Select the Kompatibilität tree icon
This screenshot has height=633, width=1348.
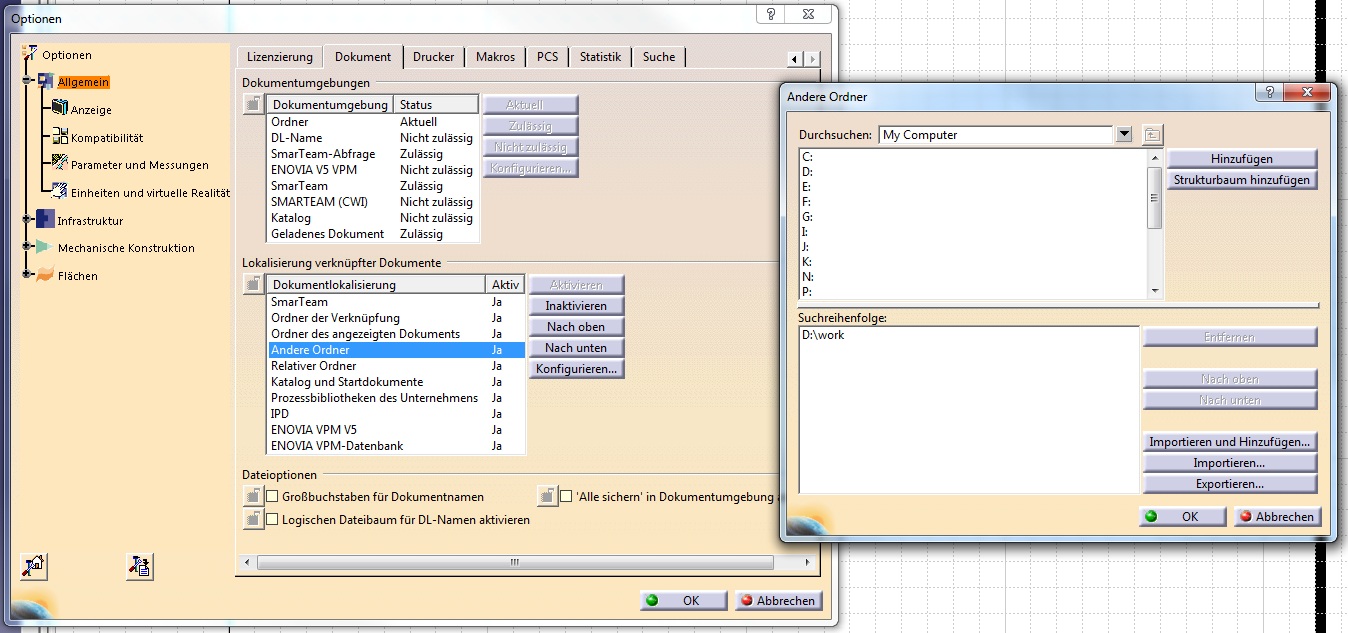(x=60, y=137)
